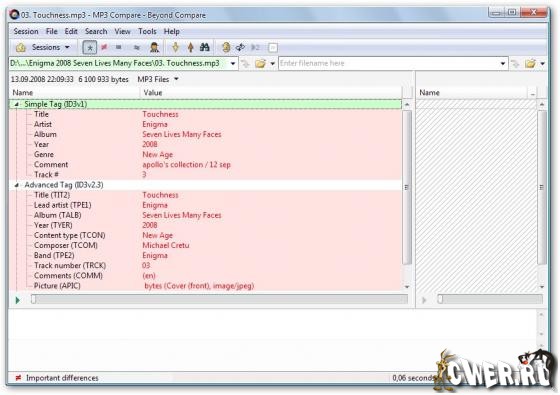This screenshot has width=560, height=395.
Task: Select the Composer (TCOM) row
Action: (205, 245)
